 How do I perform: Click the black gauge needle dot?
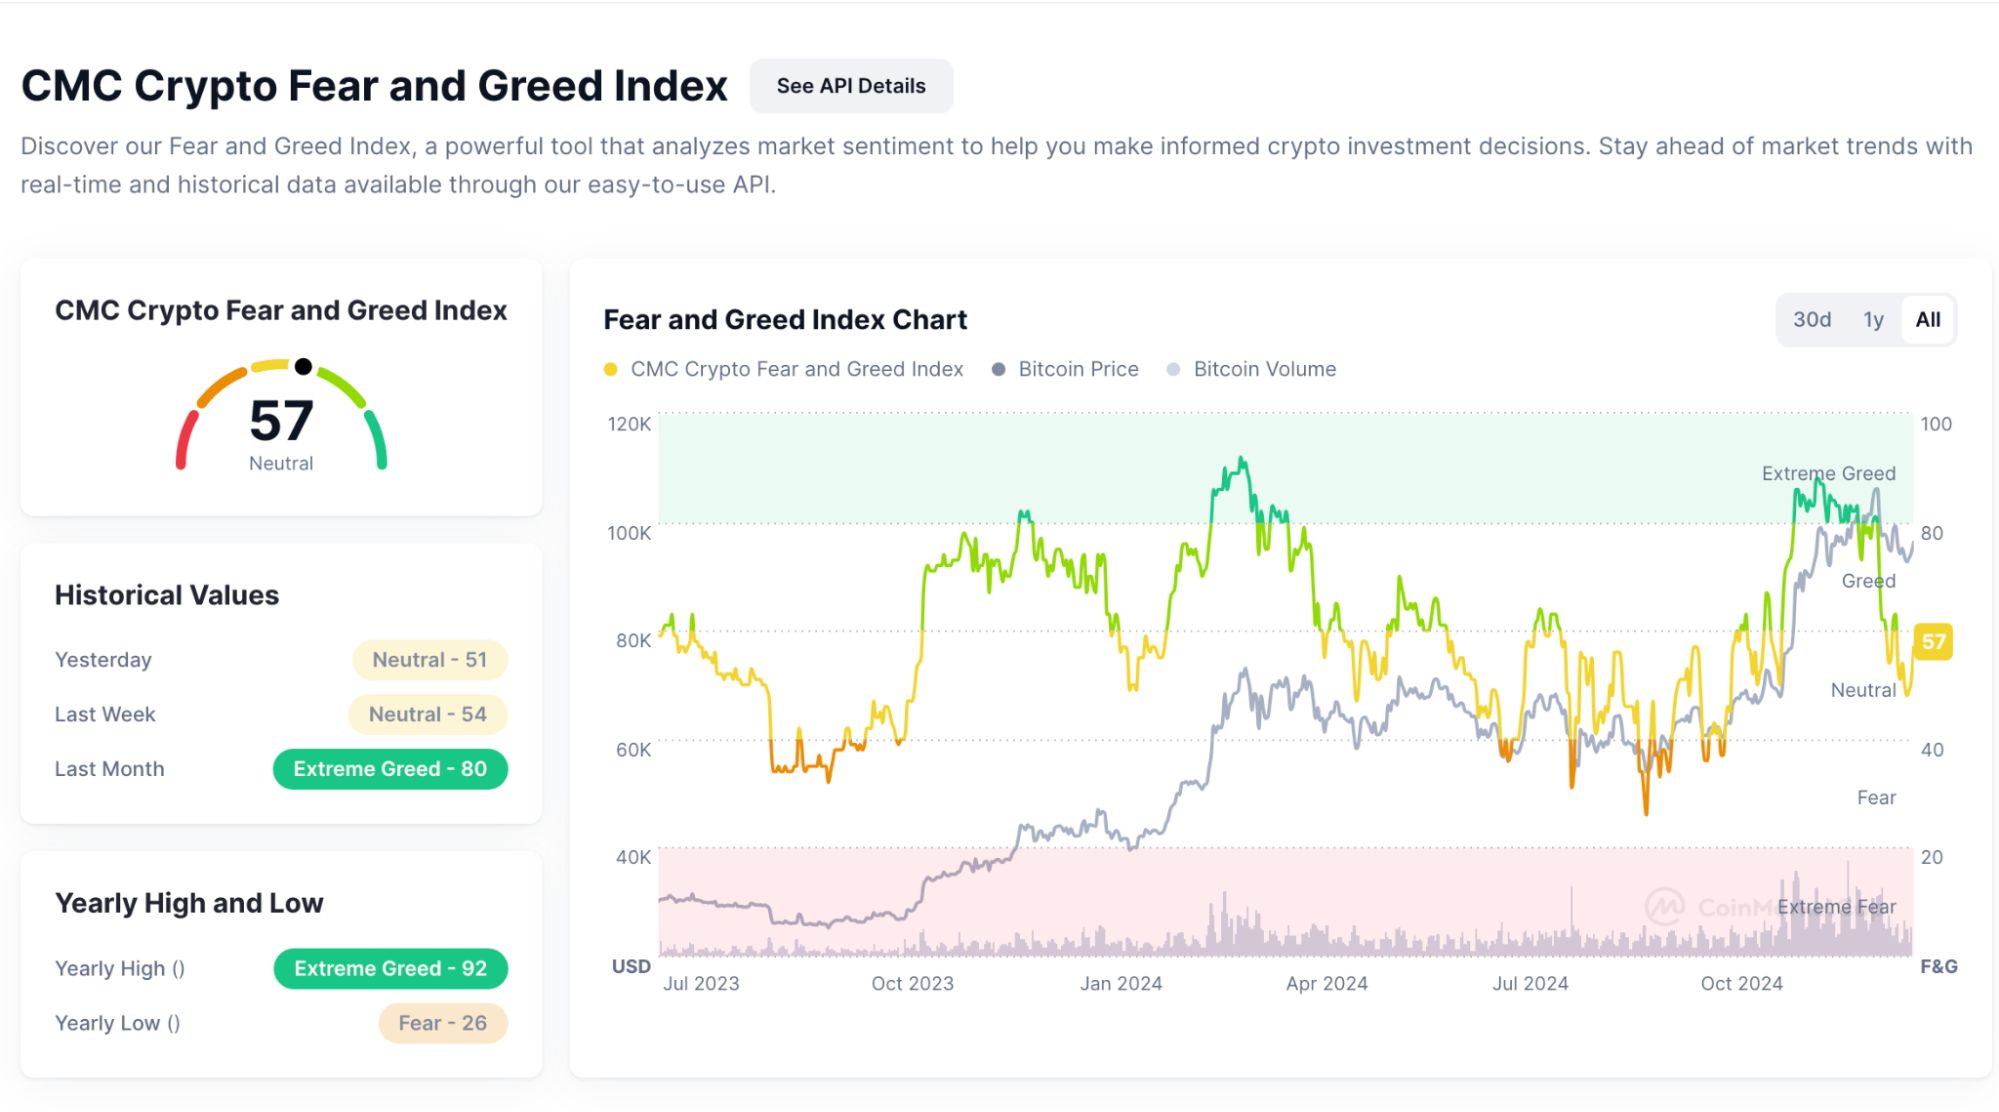(x=303, y=366)
